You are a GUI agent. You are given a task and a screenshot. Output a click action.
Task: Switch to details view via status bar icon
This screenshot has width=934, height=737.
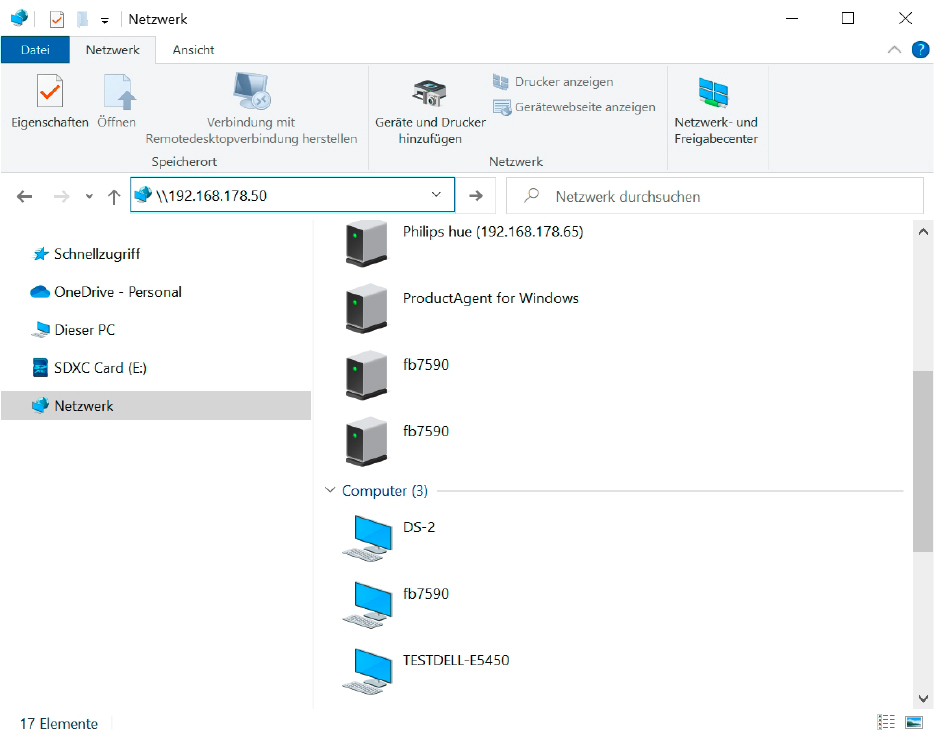click(886, 721)
